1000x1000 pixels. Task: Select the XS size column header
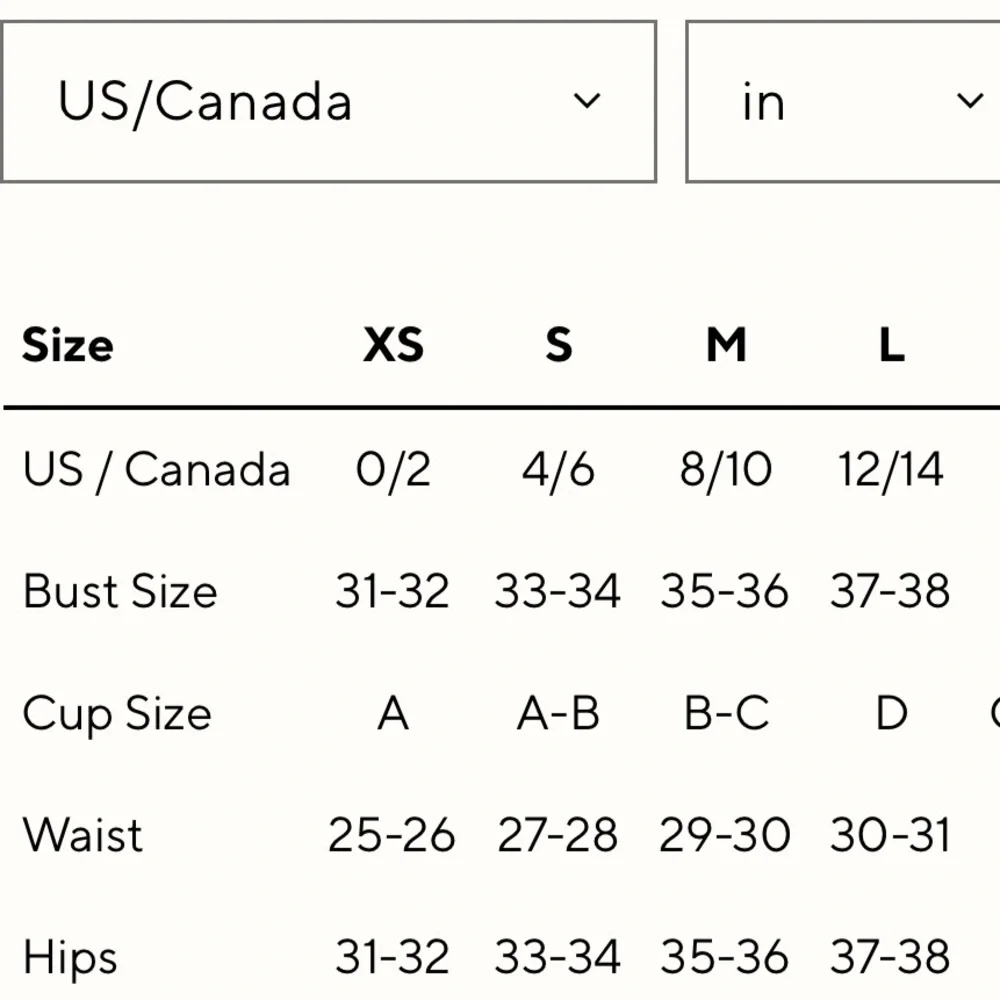pos(393,345)
